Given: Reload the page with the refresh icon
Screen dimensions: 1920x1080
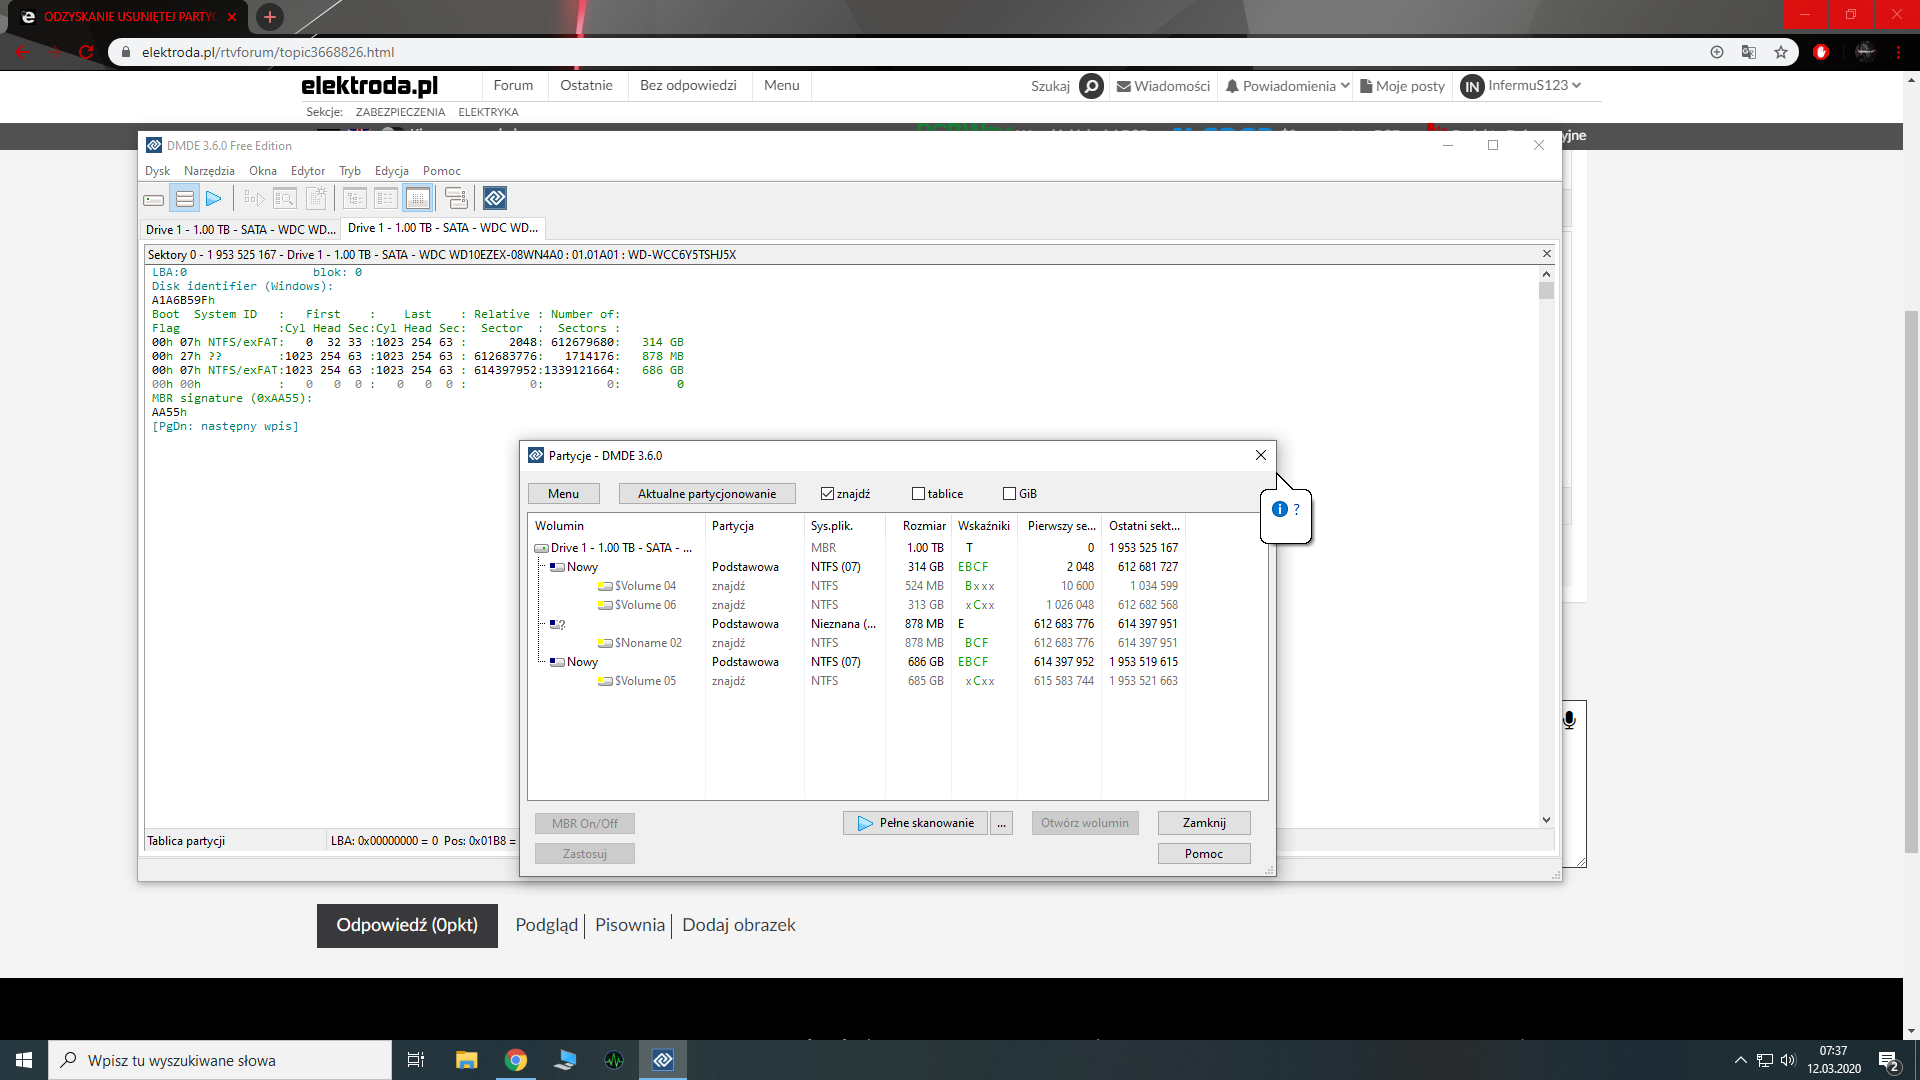Looking at the screenshot, I should pyautogui.click(x=86, y=52).
